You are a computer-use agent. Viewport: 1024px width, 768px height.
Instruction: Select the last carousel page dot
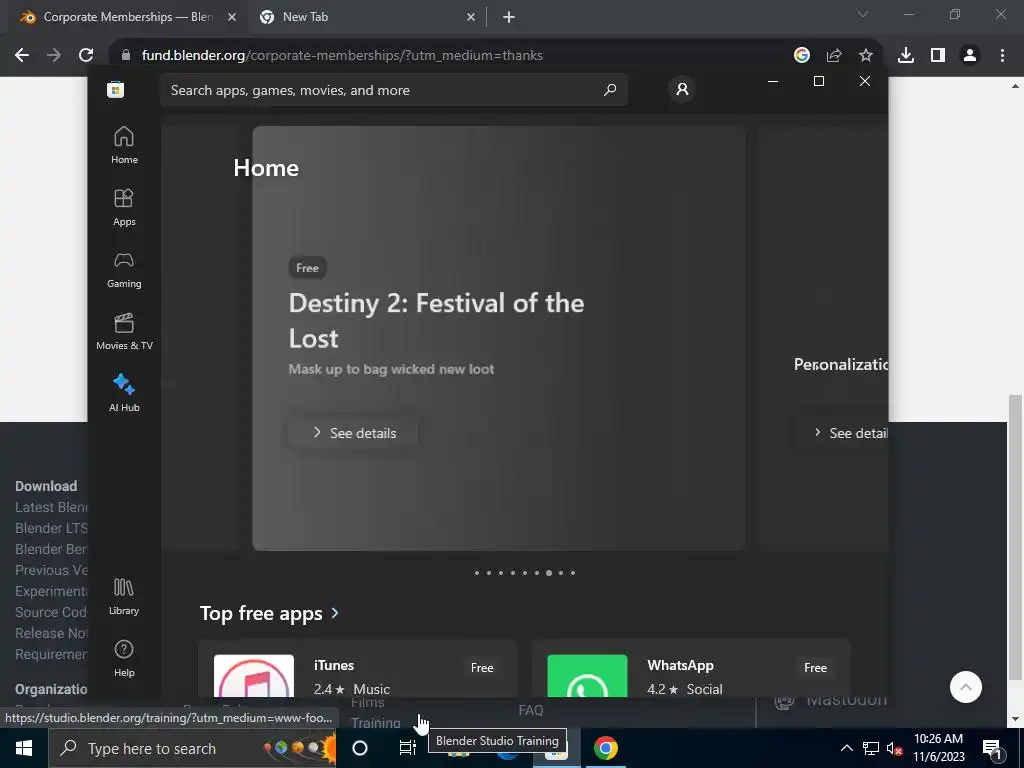tap(573, 573)
